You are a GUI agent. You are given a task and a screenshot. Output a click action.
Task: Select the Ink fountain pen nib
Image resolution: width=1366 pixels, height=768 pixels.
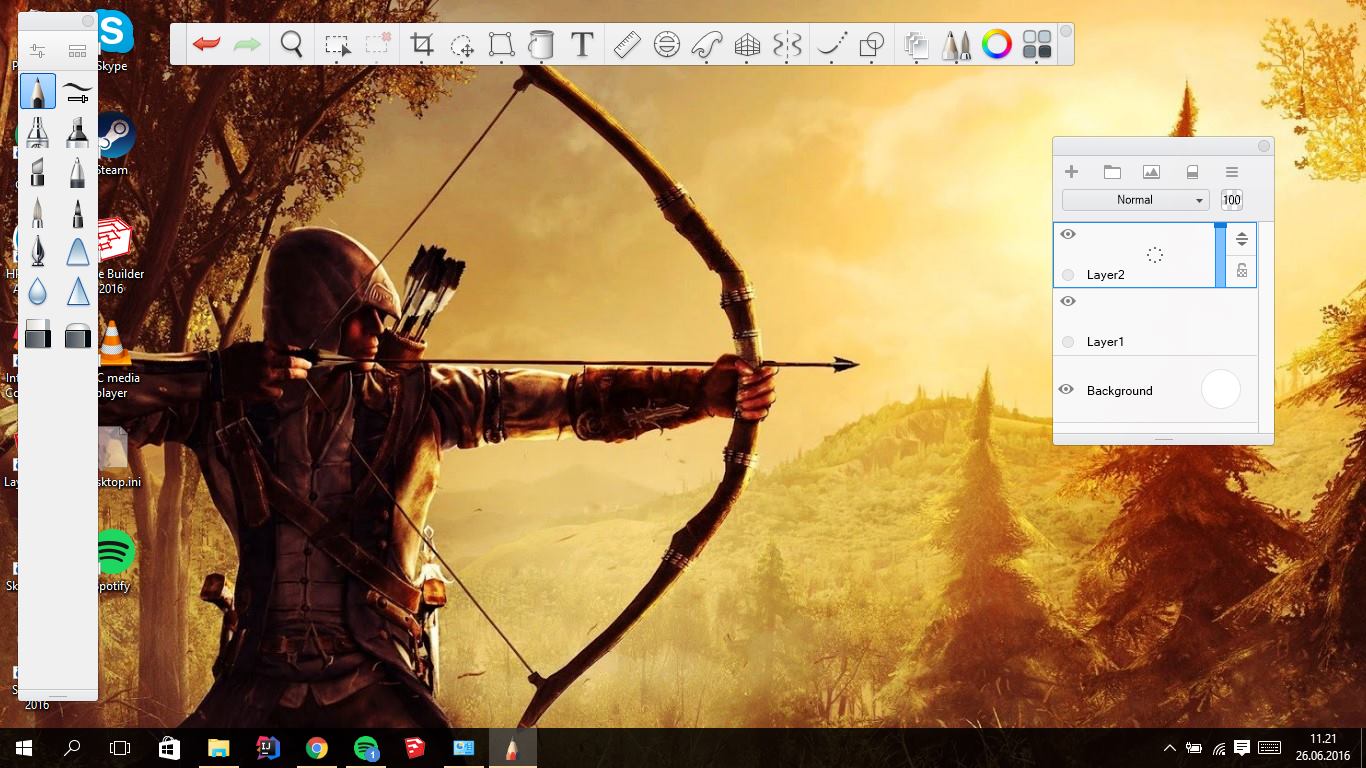(37, 251)
